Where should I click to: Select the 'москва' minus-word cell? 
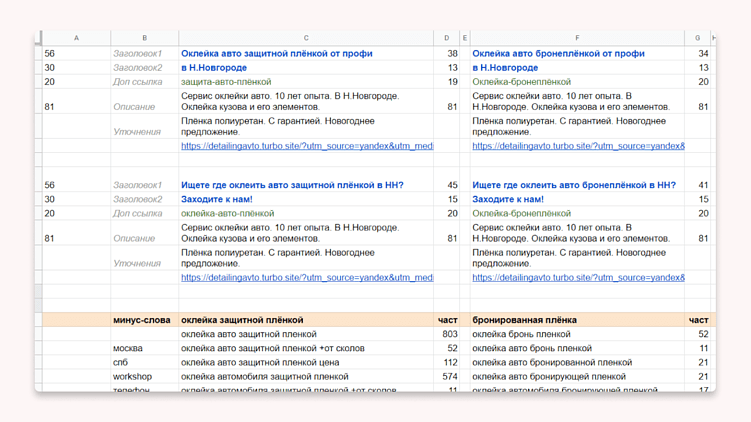tap(127, 349)
